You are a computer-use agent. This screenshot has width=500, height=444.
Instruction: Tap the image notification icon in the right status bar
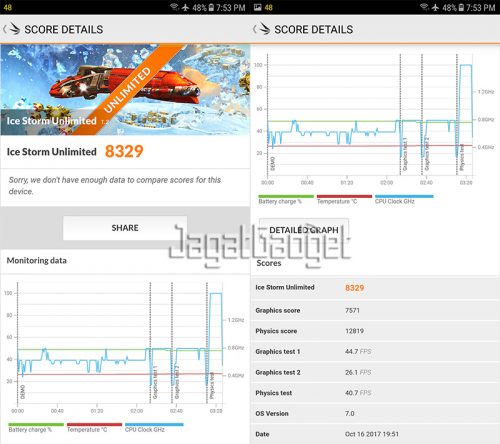257,7
